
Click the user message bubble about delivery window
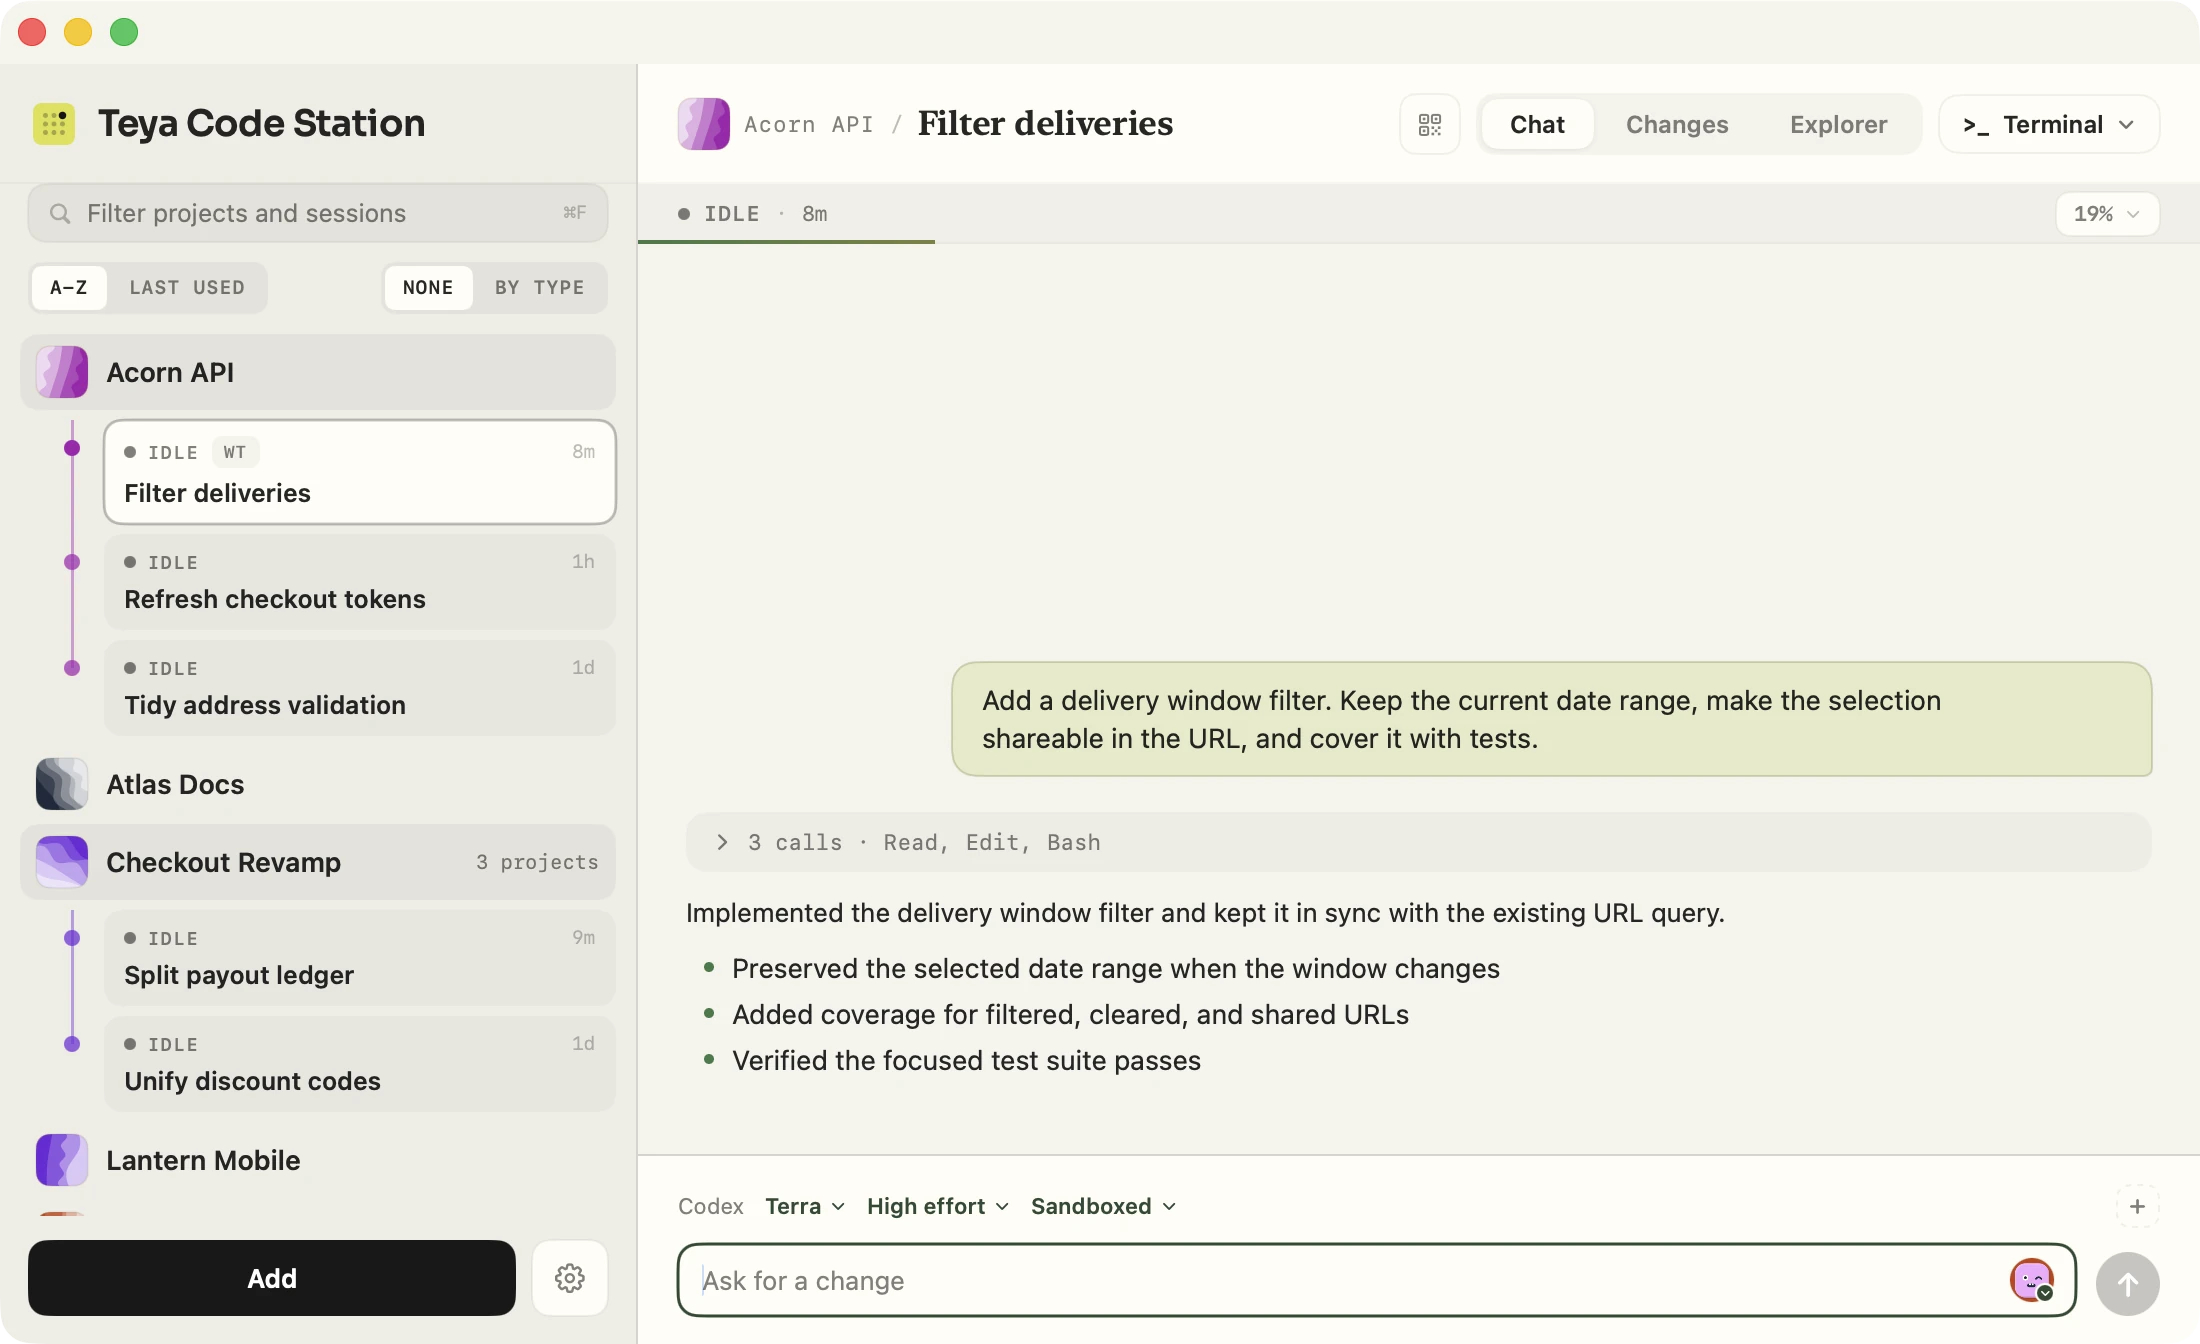point(1552,719)
